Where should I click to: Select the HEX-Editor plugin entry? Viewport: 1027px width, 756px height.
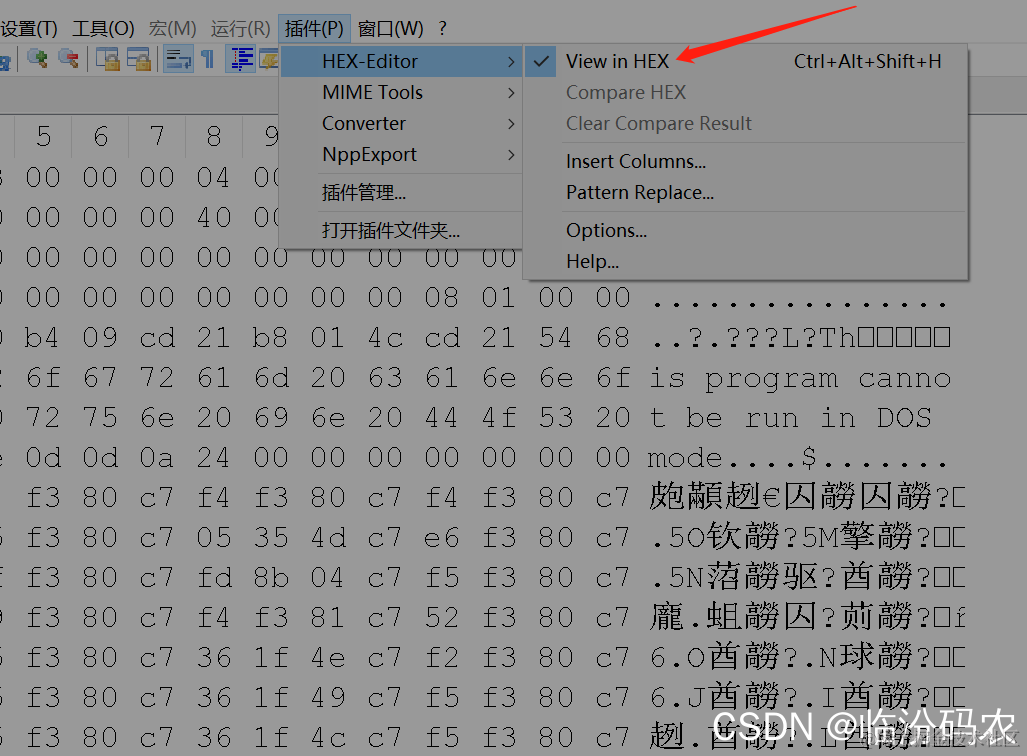click(401, 62)
